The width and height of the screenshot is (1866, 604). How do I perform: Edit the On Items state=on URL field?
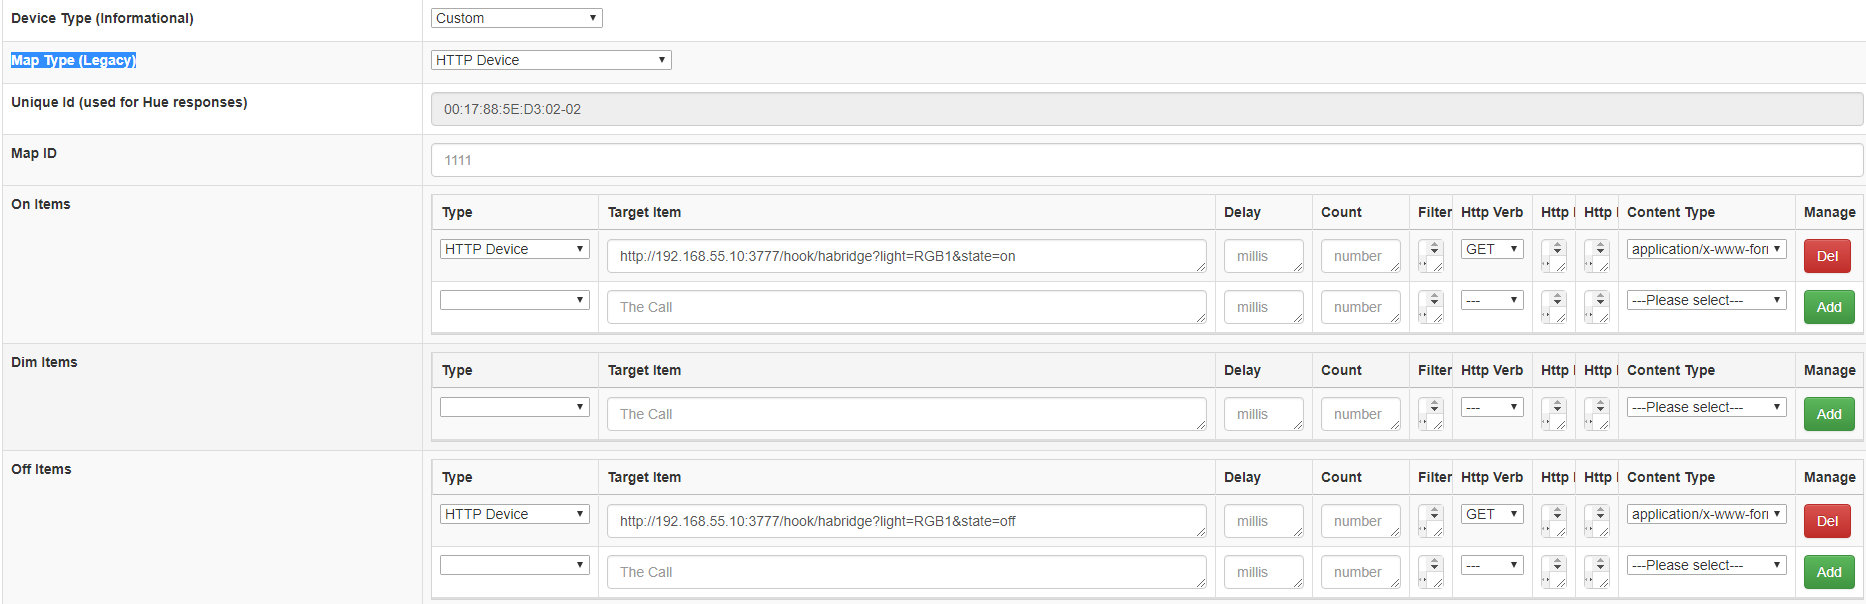point(905,256)
